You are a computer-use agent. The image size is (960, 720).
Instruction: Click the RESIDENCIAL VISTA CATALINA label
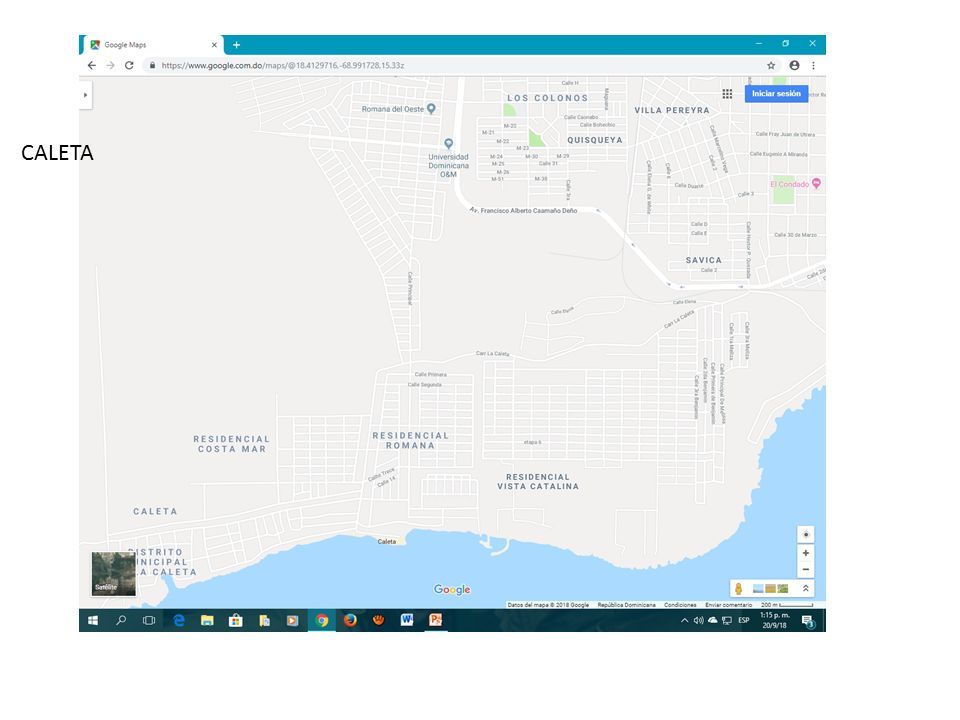pos(538,481)
